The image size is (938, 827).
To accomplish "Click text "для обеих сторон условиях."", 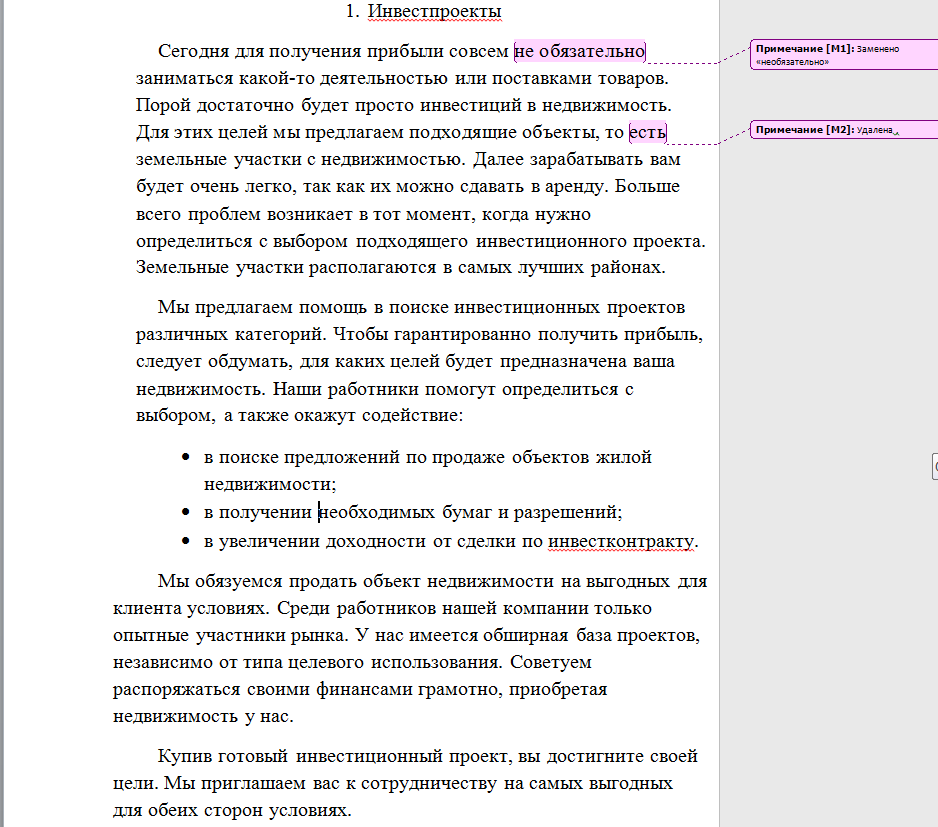I will click(x=232, y=811).
